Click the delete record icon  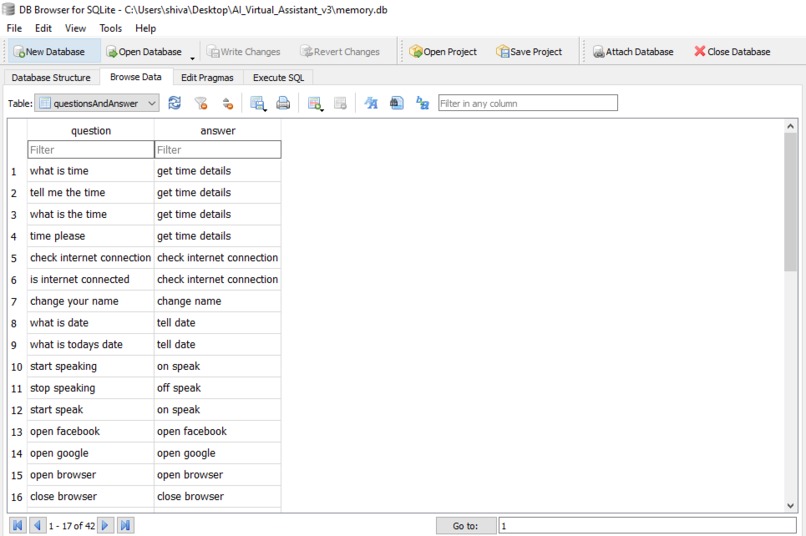pos(340,103)
